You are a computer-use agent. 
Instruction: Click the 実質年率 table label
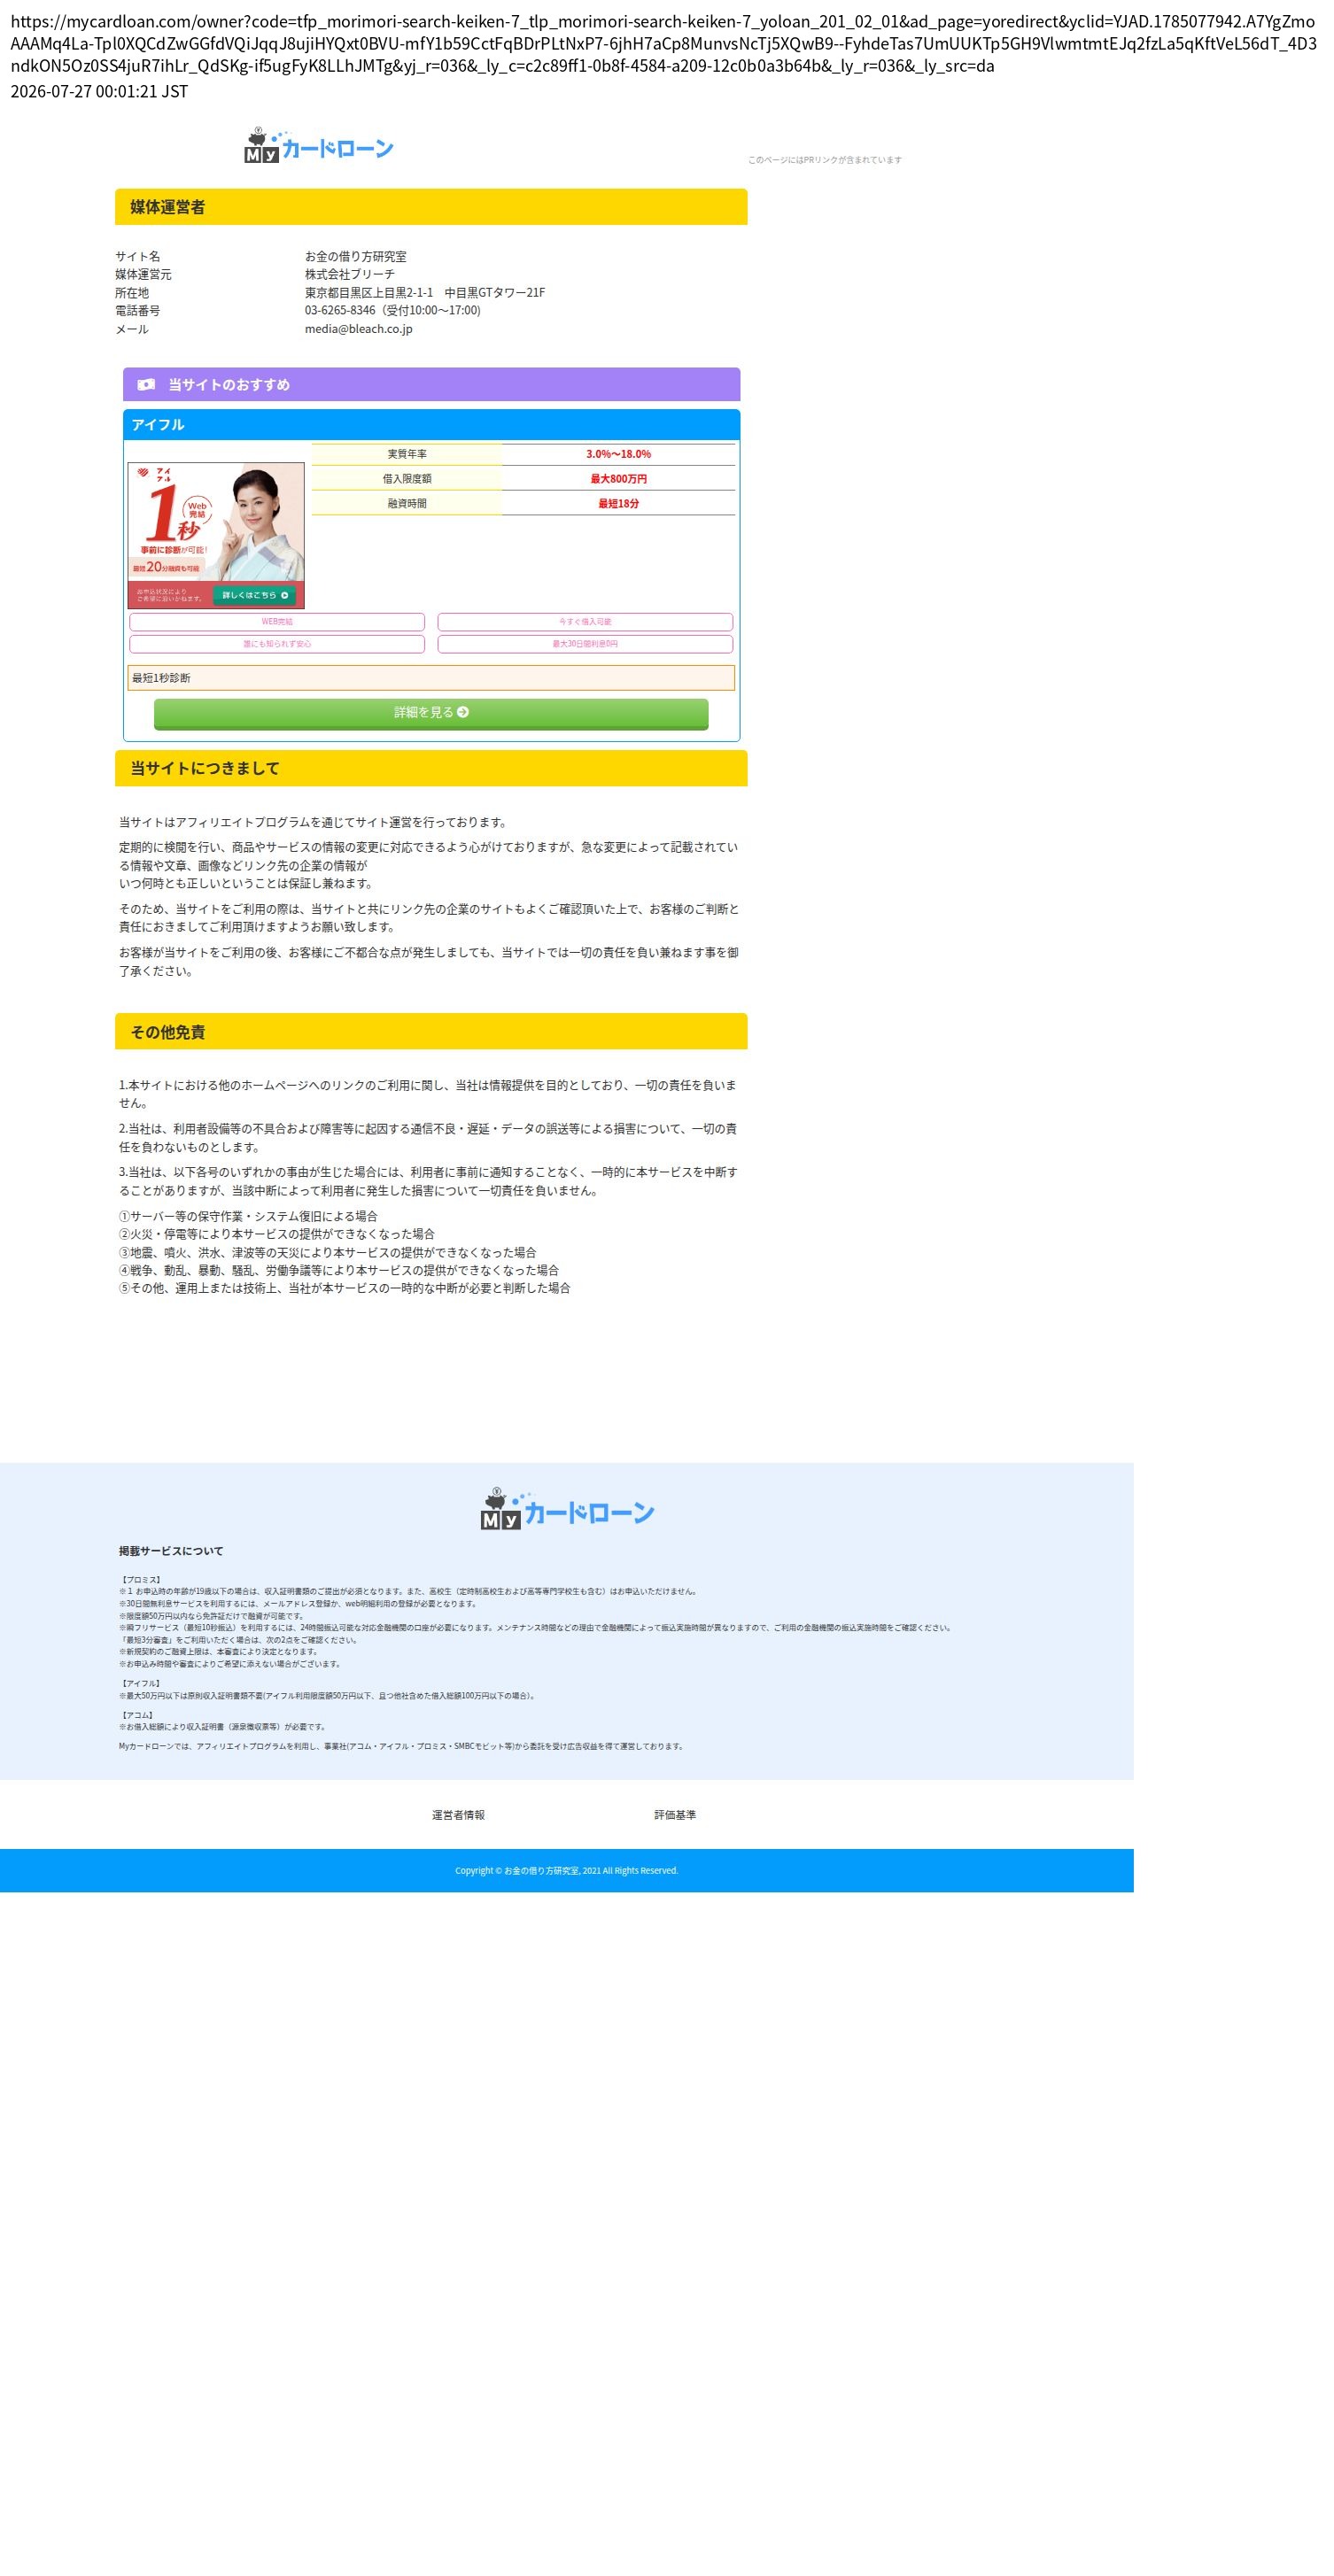point(407,454)
